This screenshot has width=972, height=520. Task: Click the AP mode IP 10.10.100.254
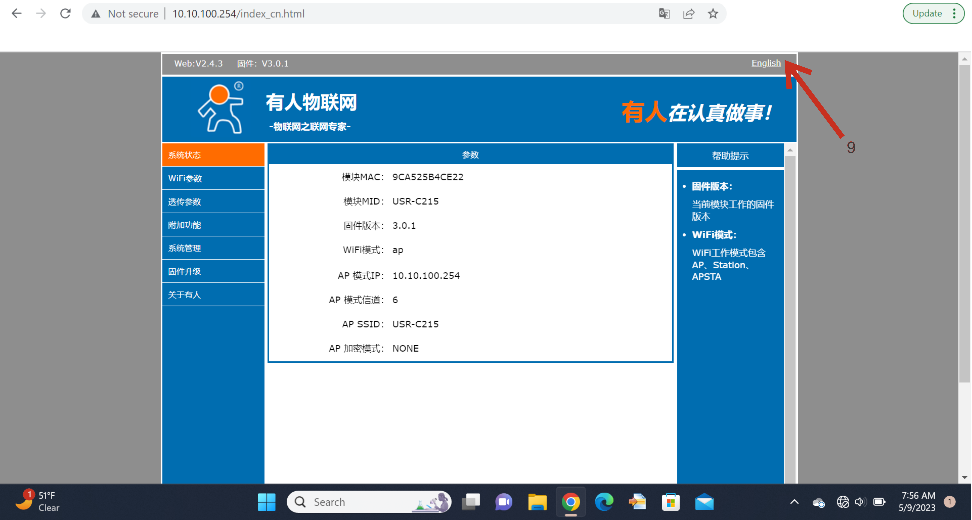point(426,276)
